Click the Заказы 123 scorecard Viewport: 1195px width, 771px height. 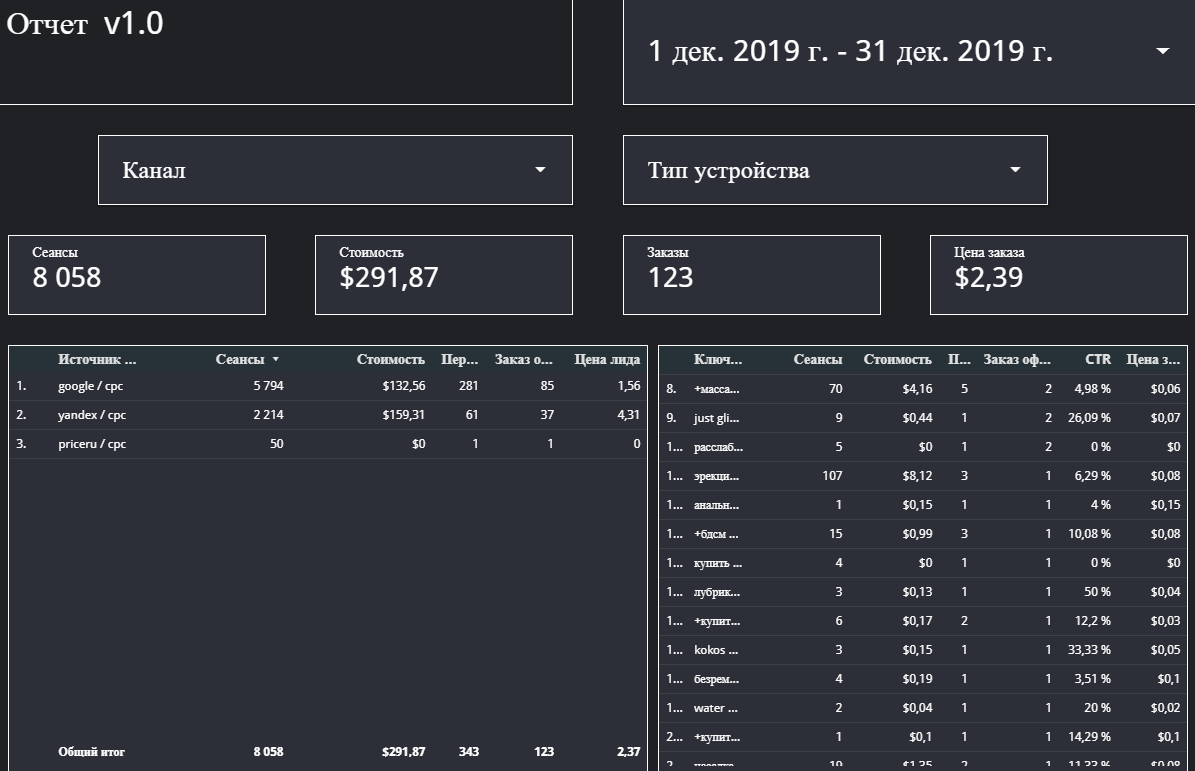coord(751,275)
